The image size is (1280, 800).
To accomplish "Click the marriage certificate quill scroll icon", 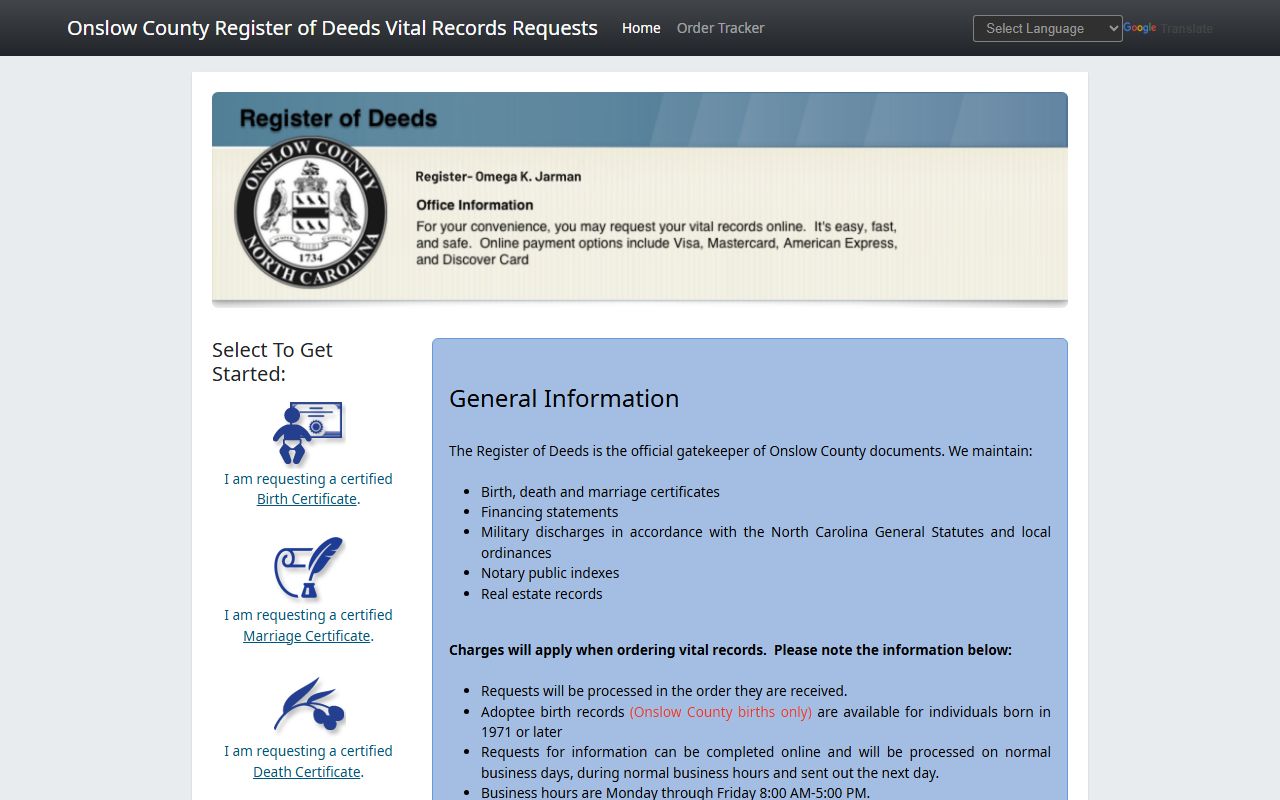I will tap(308, 568).
